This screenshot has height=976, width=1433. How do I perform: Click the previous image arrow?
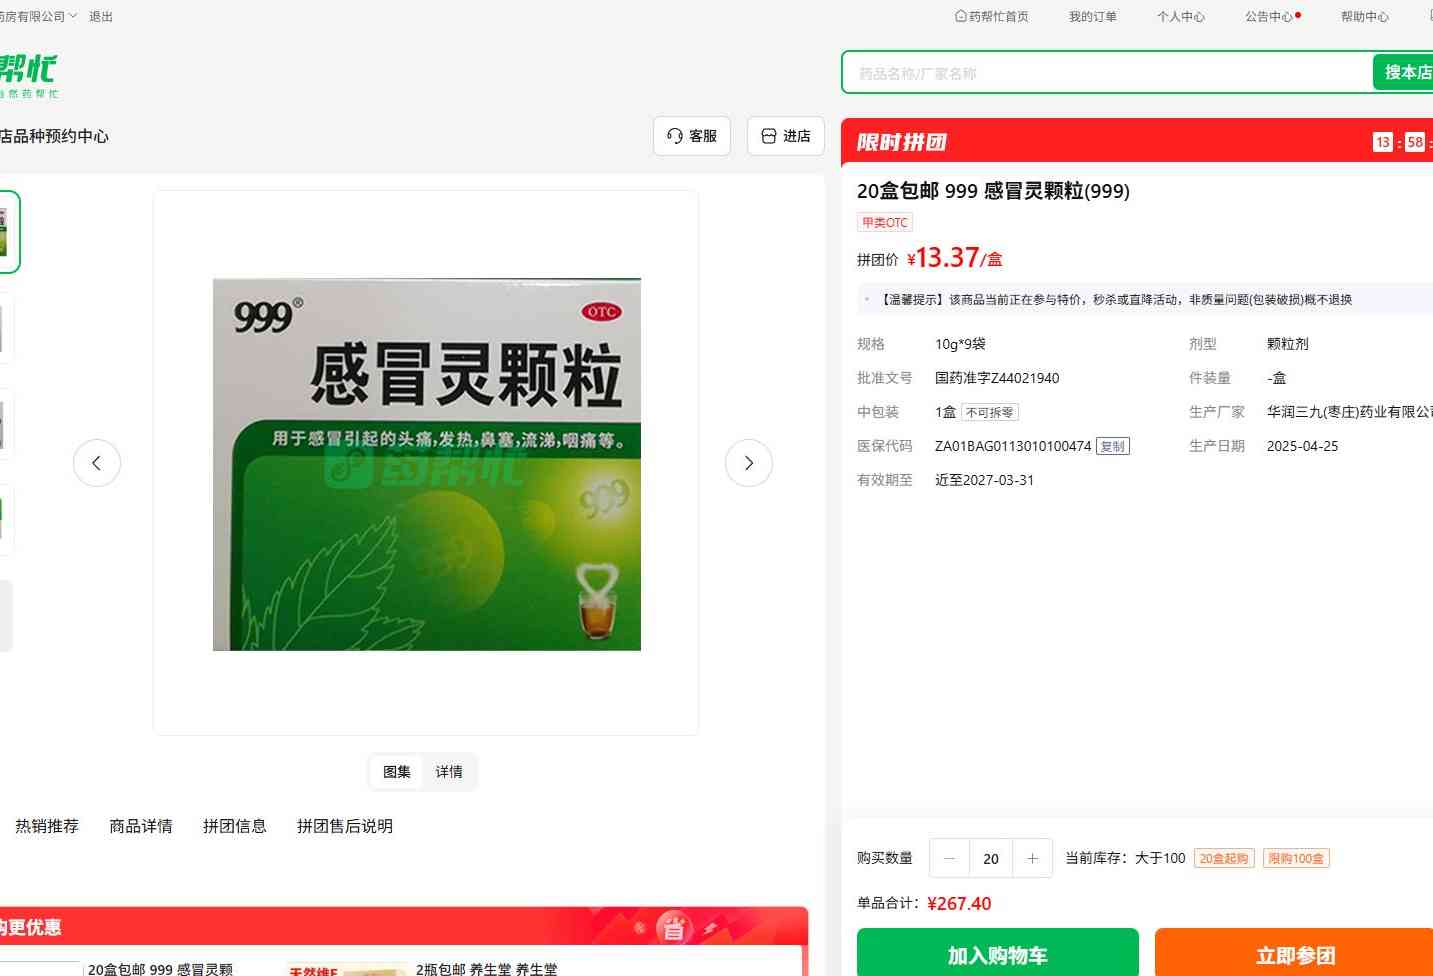(97, 463)
